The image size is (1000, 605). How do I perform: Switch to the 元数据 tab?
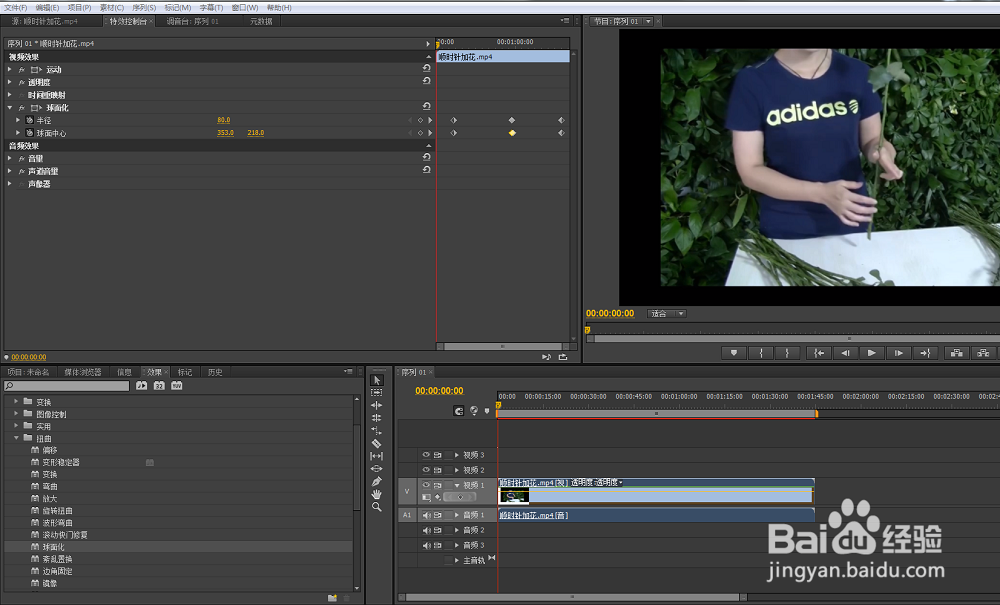(x=261, y=21)
